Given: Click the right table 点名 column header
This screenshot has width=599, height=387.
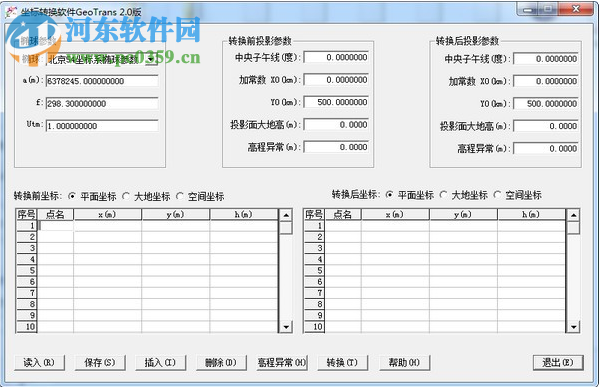Looking at the screenshot, I should coord(343,215).
